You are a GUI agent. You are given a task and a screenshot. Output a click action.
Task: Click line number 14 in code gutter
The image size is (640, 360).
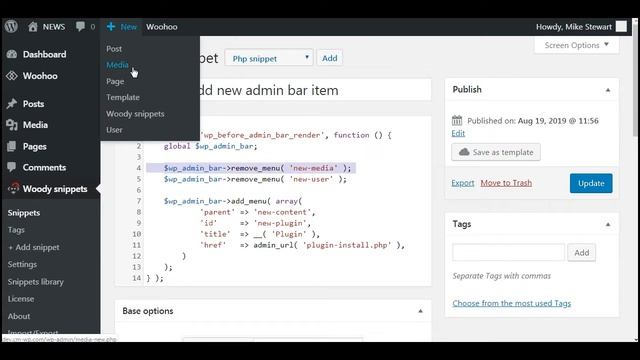click(136, 278)
